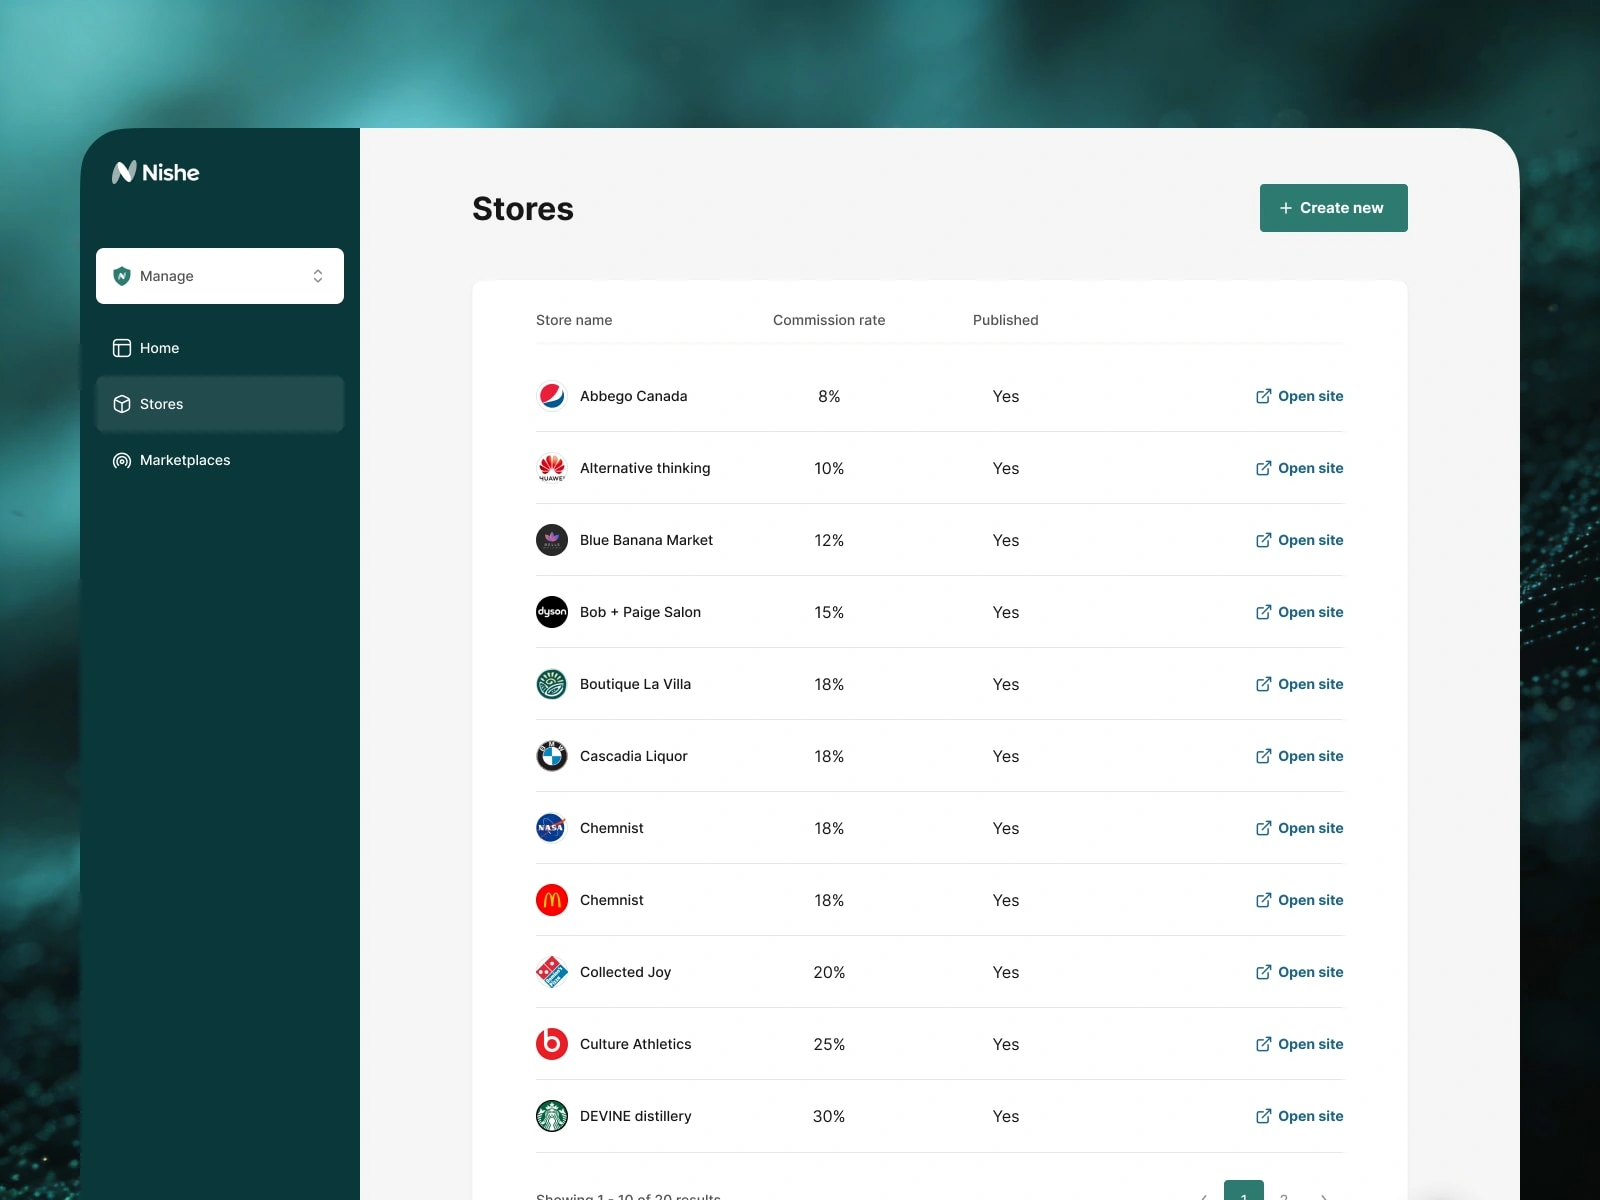Screen dimensions: 1600x1200
Task: Click Collected Joy Domino's logo
Action: (x=552, y=972)
